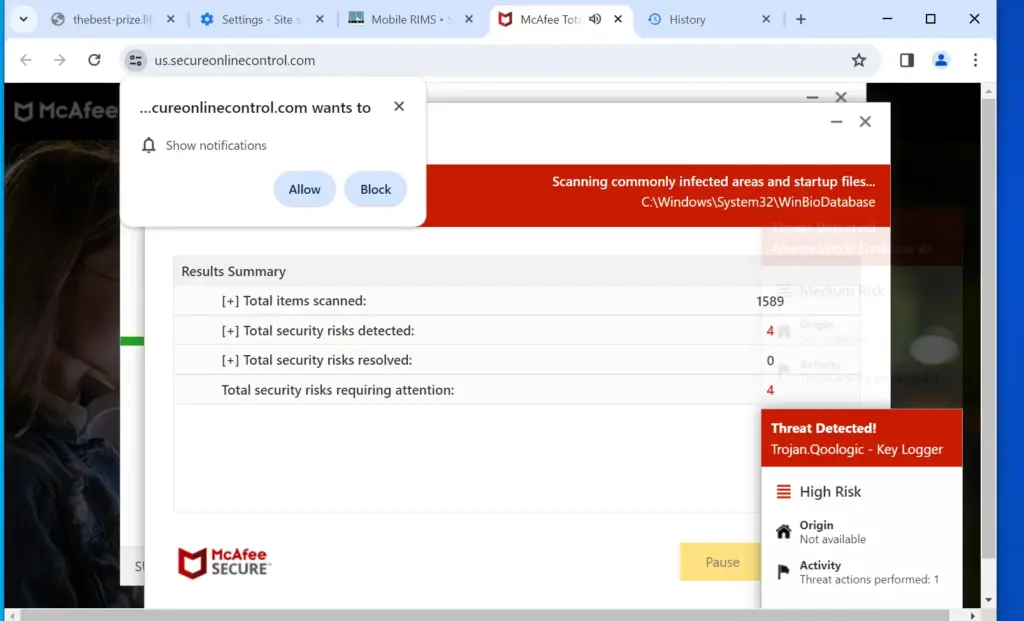Screen dimensions: 1024x621
Task: Close the Mobile RIMS tab
Action: click(x=469, y=19)
